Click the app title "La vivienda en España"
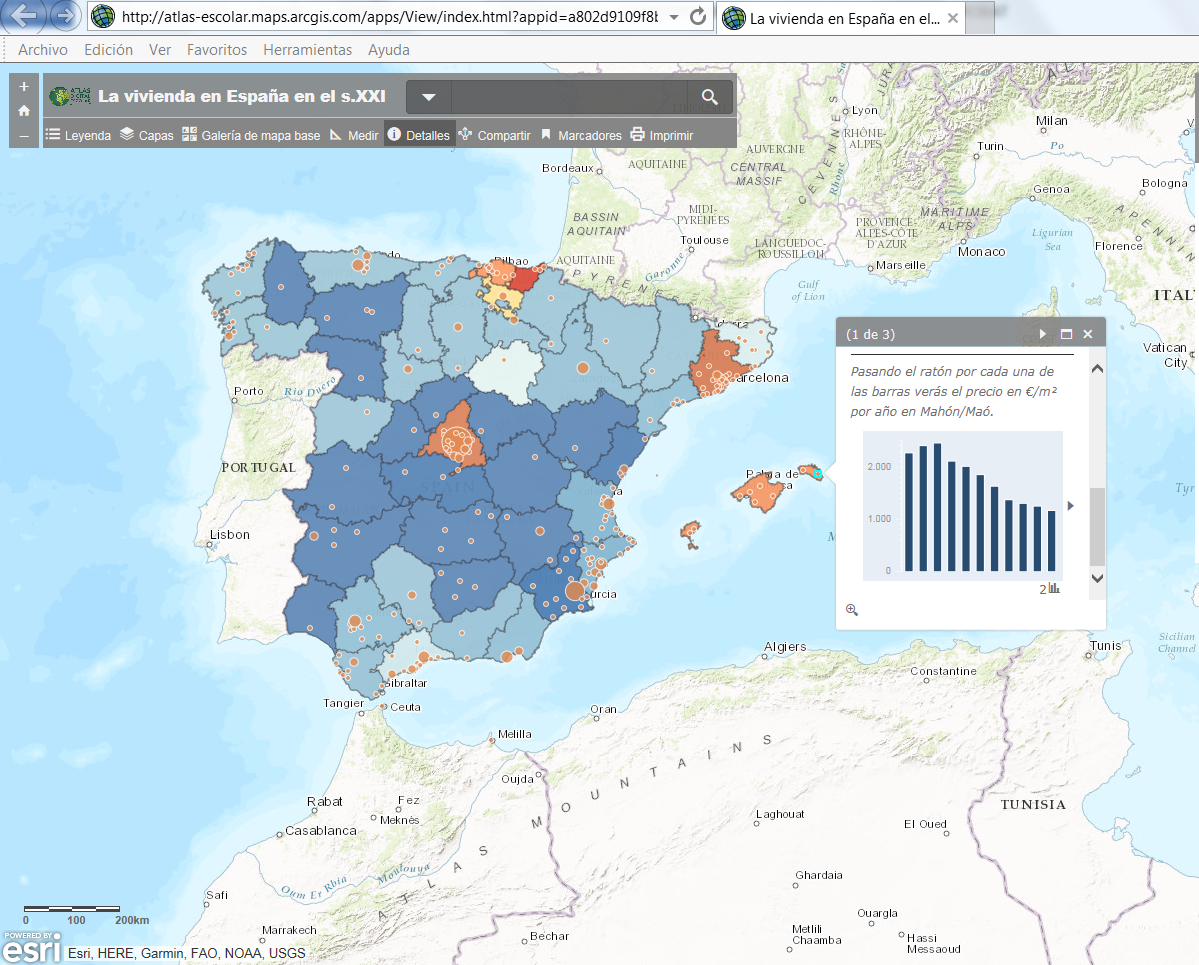 point(242,96)
